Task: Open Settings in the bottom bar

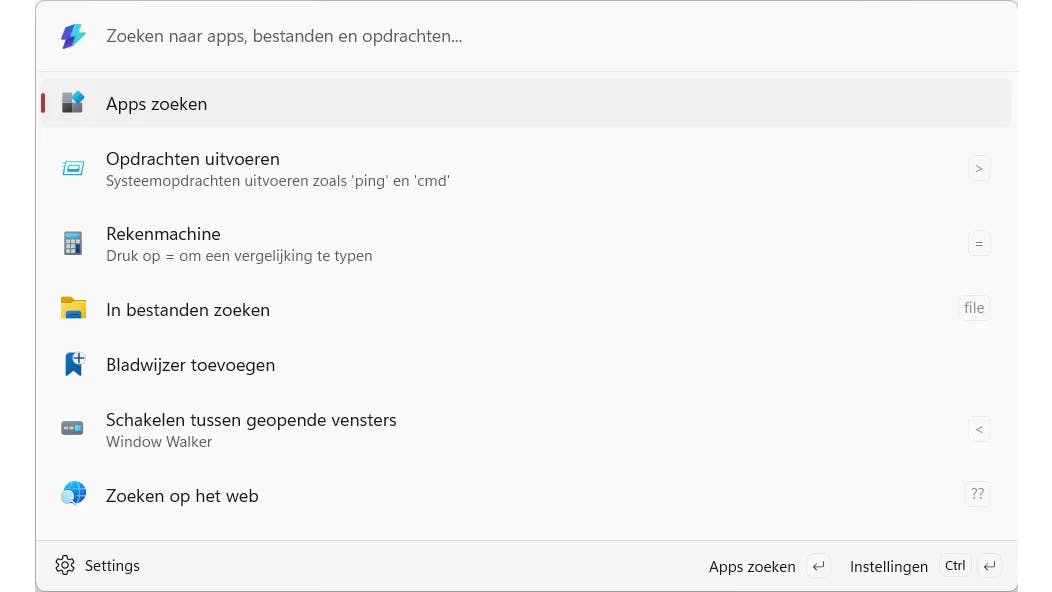Action: click(111, 566)
